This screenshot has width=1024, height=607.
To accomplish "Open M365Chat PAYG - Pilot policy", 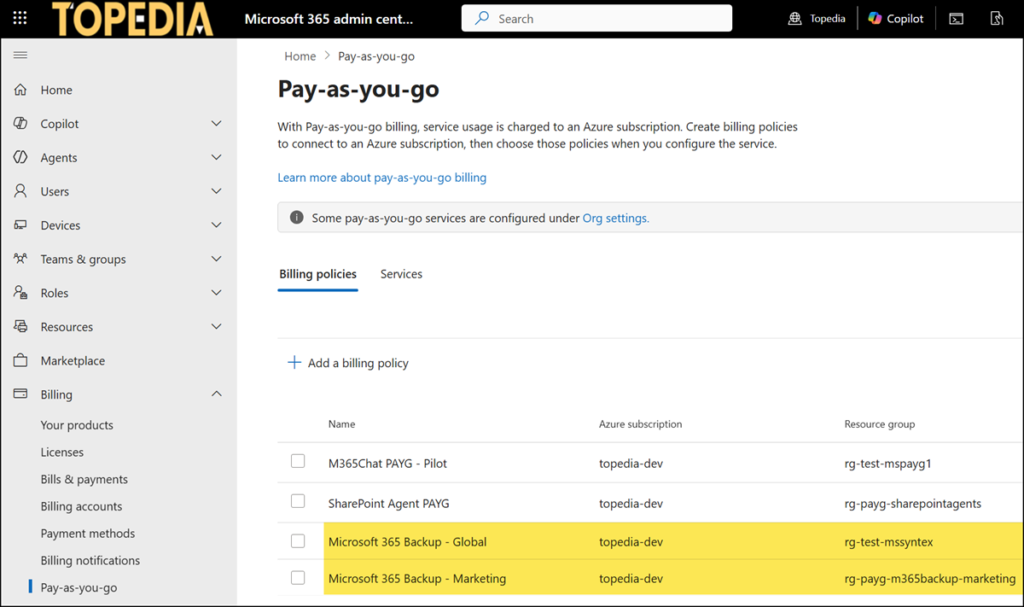I will coord(387,463).
